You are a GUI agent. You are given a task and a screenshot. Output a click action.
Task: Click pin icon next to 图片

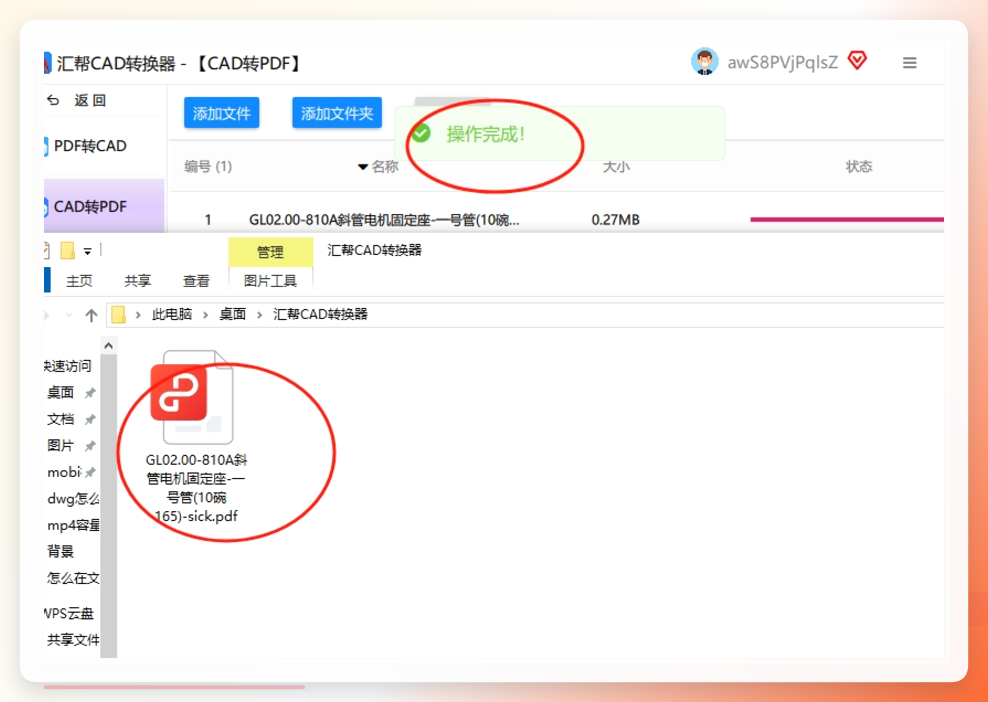tap(90, 446)
